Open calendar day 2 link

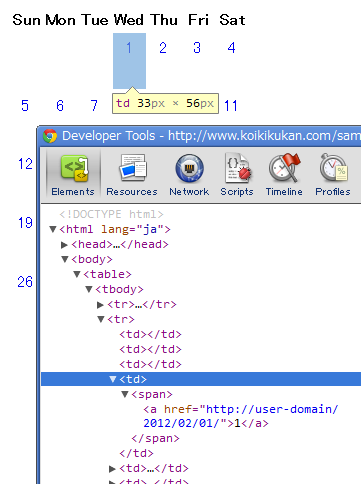(x=163, y=48)
